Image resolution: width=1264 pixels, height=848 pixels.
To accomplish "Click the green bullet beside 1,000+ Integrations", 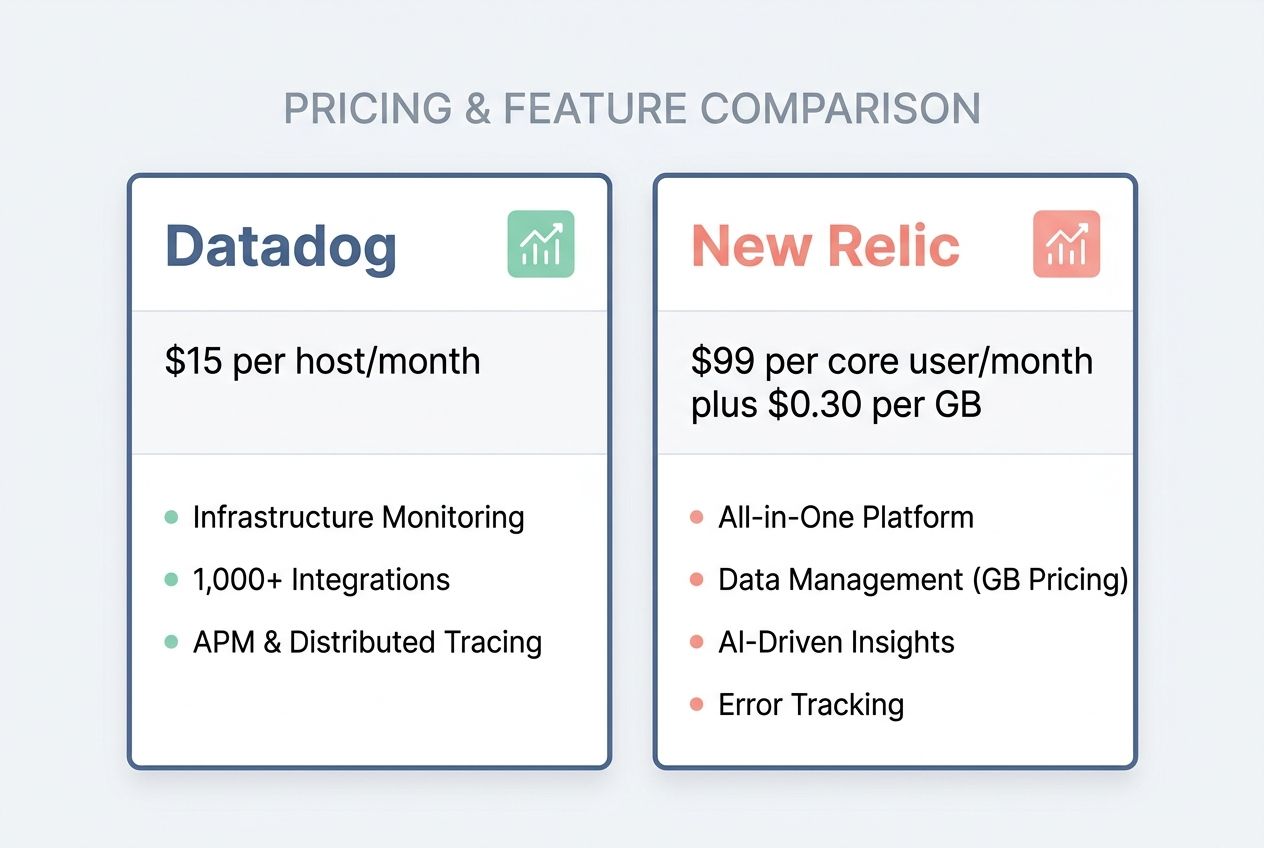I will pos(171,580).
